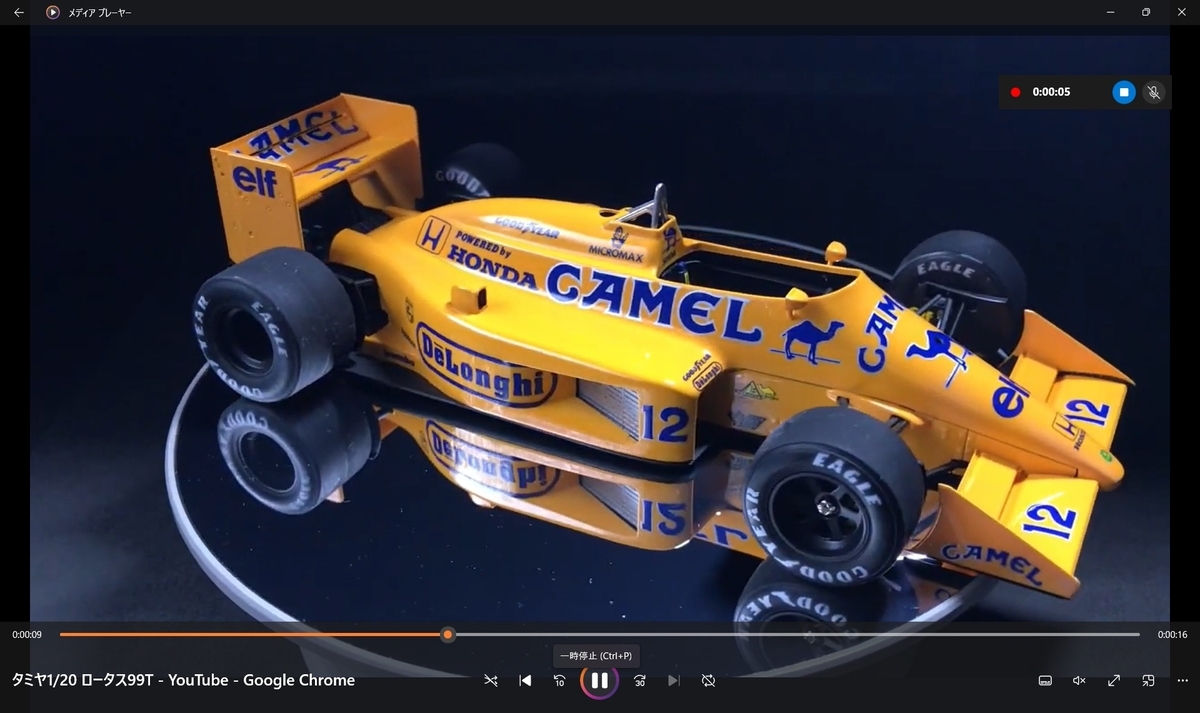Click the recording timer 0:00:05
1200x713 pixels.
pyautogui.click(x=1051, y=92)
